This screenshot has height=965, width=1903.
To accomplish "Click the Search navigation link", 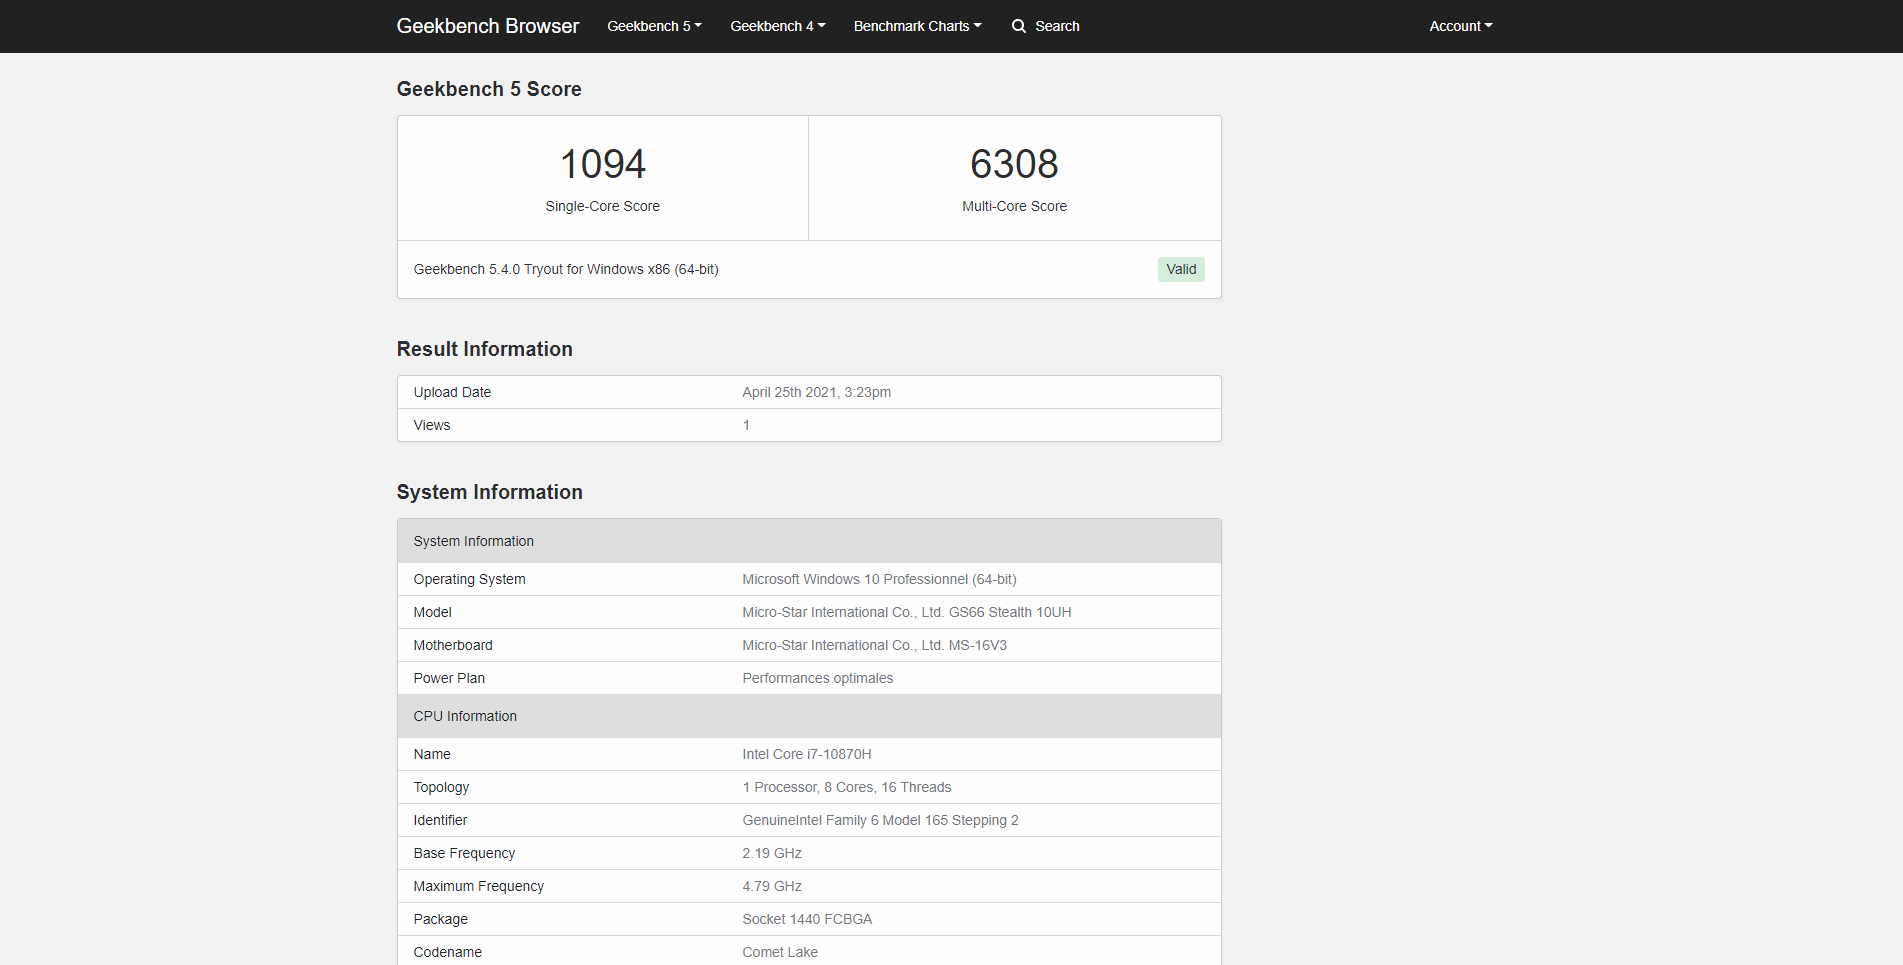I will tap(1045, 26).
